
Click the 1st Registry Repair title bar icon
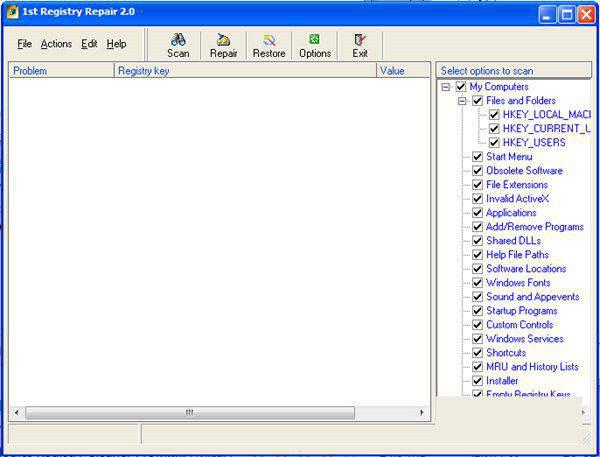(13, 12)
